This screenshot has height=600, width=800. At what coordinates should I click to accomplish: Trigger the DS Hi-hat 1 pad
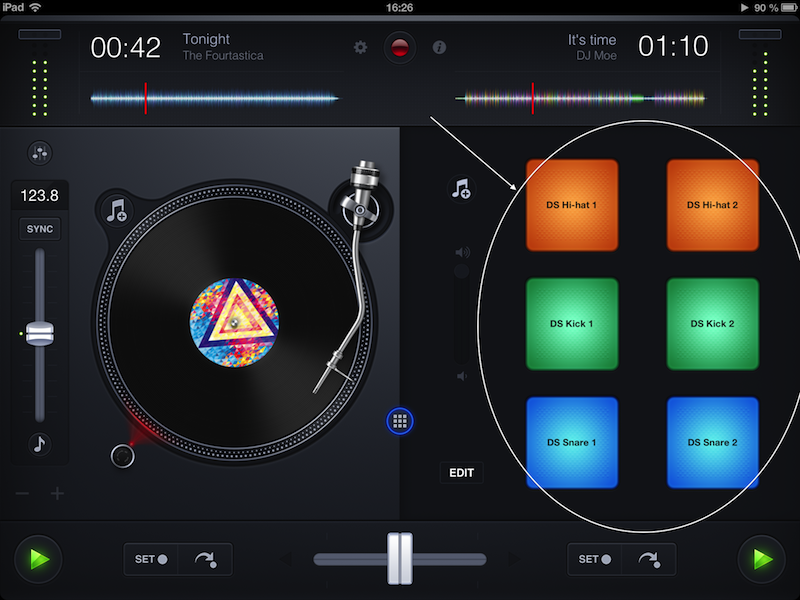[x=572, y=205]
